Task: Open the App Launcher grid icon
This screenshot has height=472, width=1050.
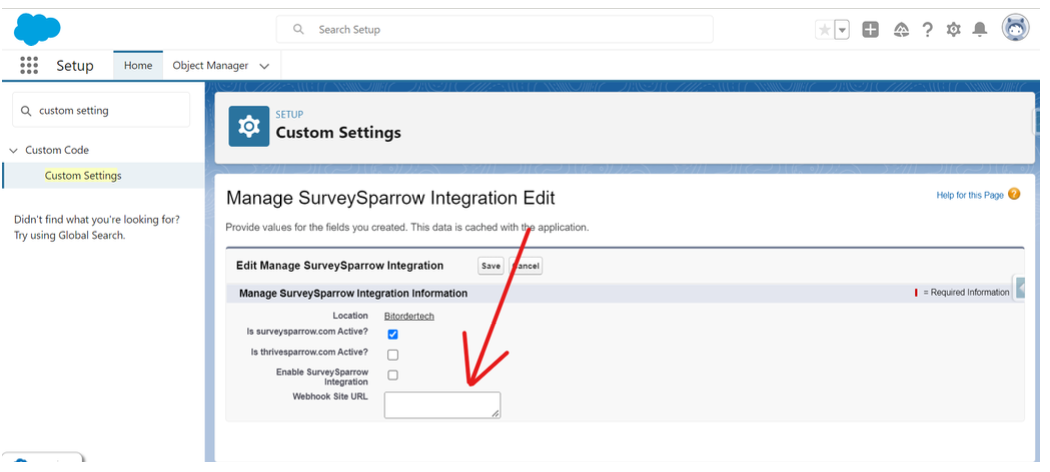Action: tap(29, 65)
